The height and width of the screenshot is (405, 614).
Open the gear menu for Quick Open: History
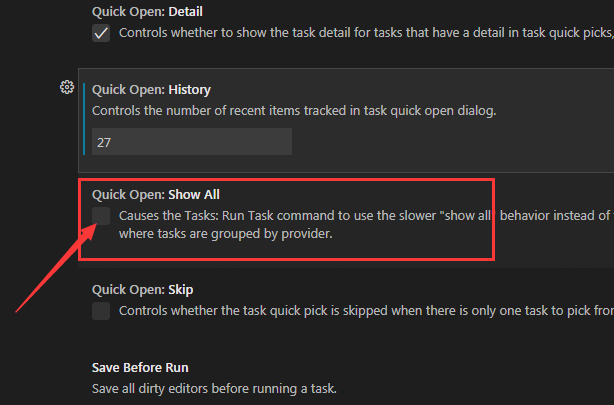pyautogui.click(x=67, y=87)
